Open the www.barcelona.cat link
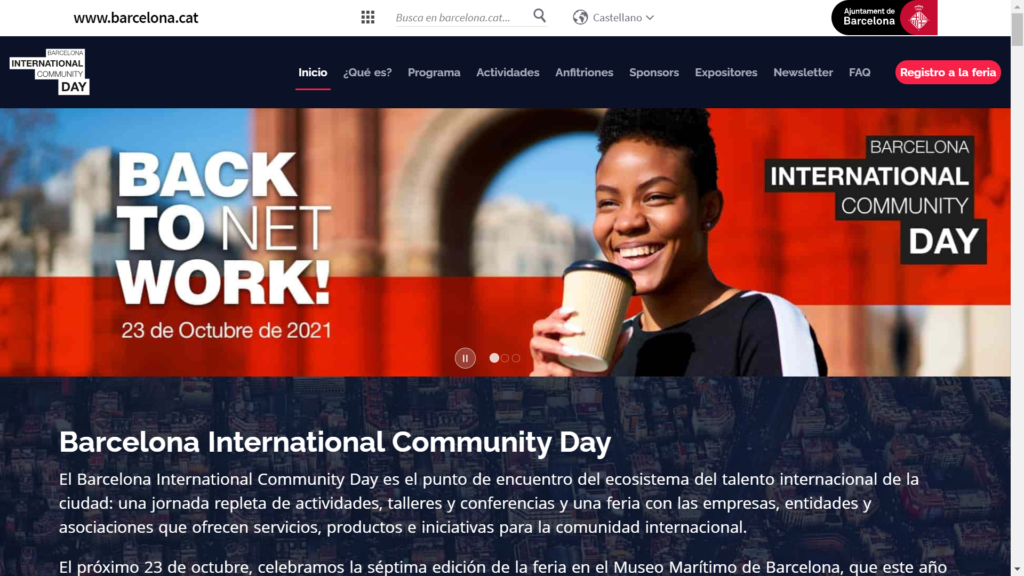1024x576 pixels. point(136,18)
